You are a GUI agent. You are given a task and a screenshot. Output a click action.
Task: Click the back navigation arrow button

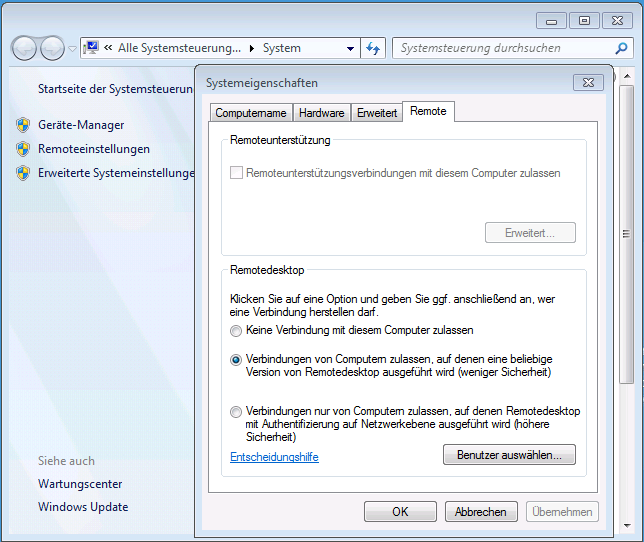(x=25, y=48)
